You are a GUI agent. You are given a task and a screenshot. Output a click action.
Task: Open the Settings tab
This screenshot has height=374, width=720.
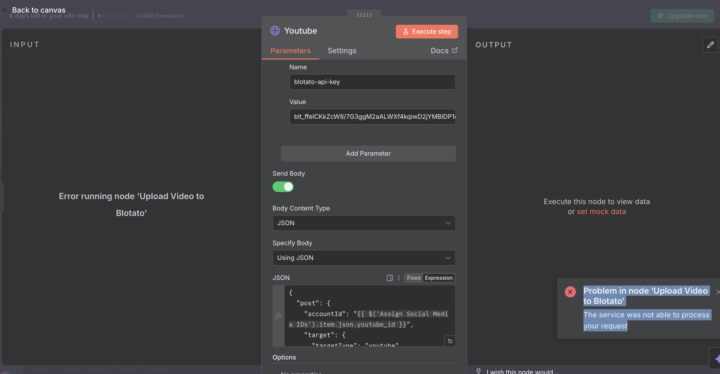[x=342, y=51]
